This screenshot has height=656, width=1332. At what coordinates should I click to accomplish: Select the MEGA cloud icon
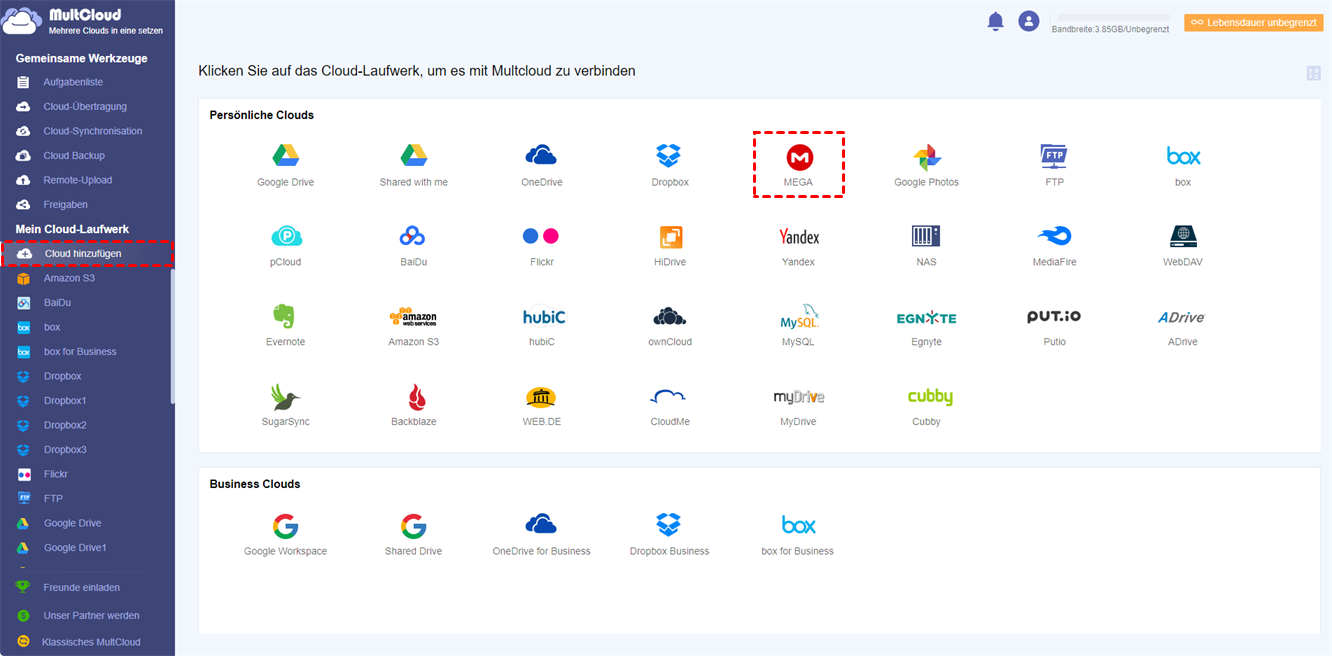[798, 157]
